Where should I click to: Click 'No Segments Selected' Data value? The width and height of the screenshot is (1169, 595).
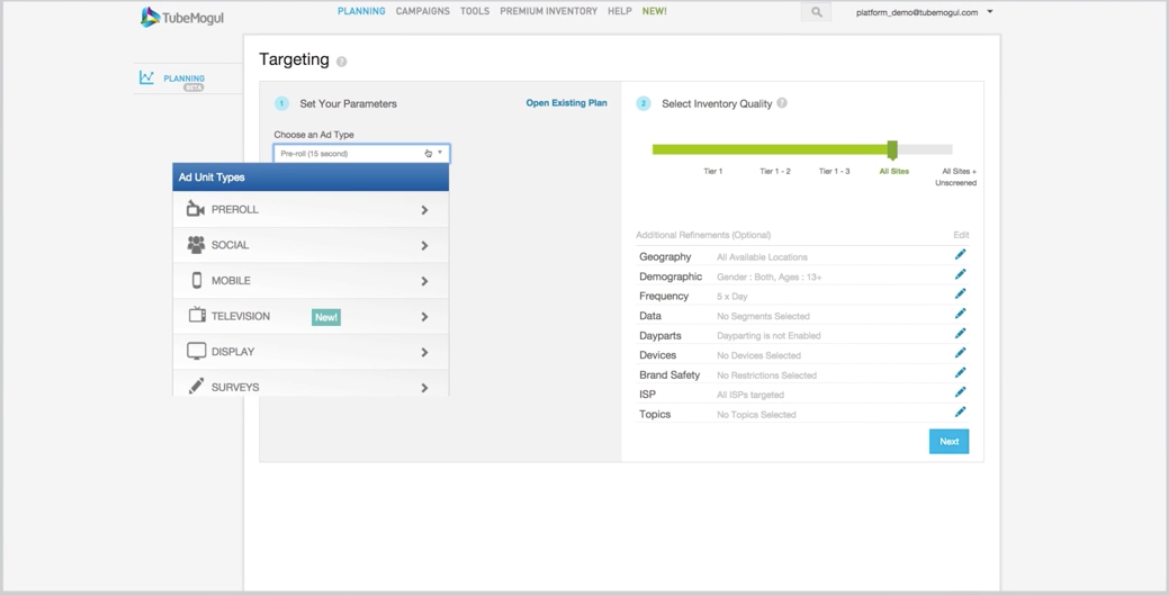click(x=763, y=316)
